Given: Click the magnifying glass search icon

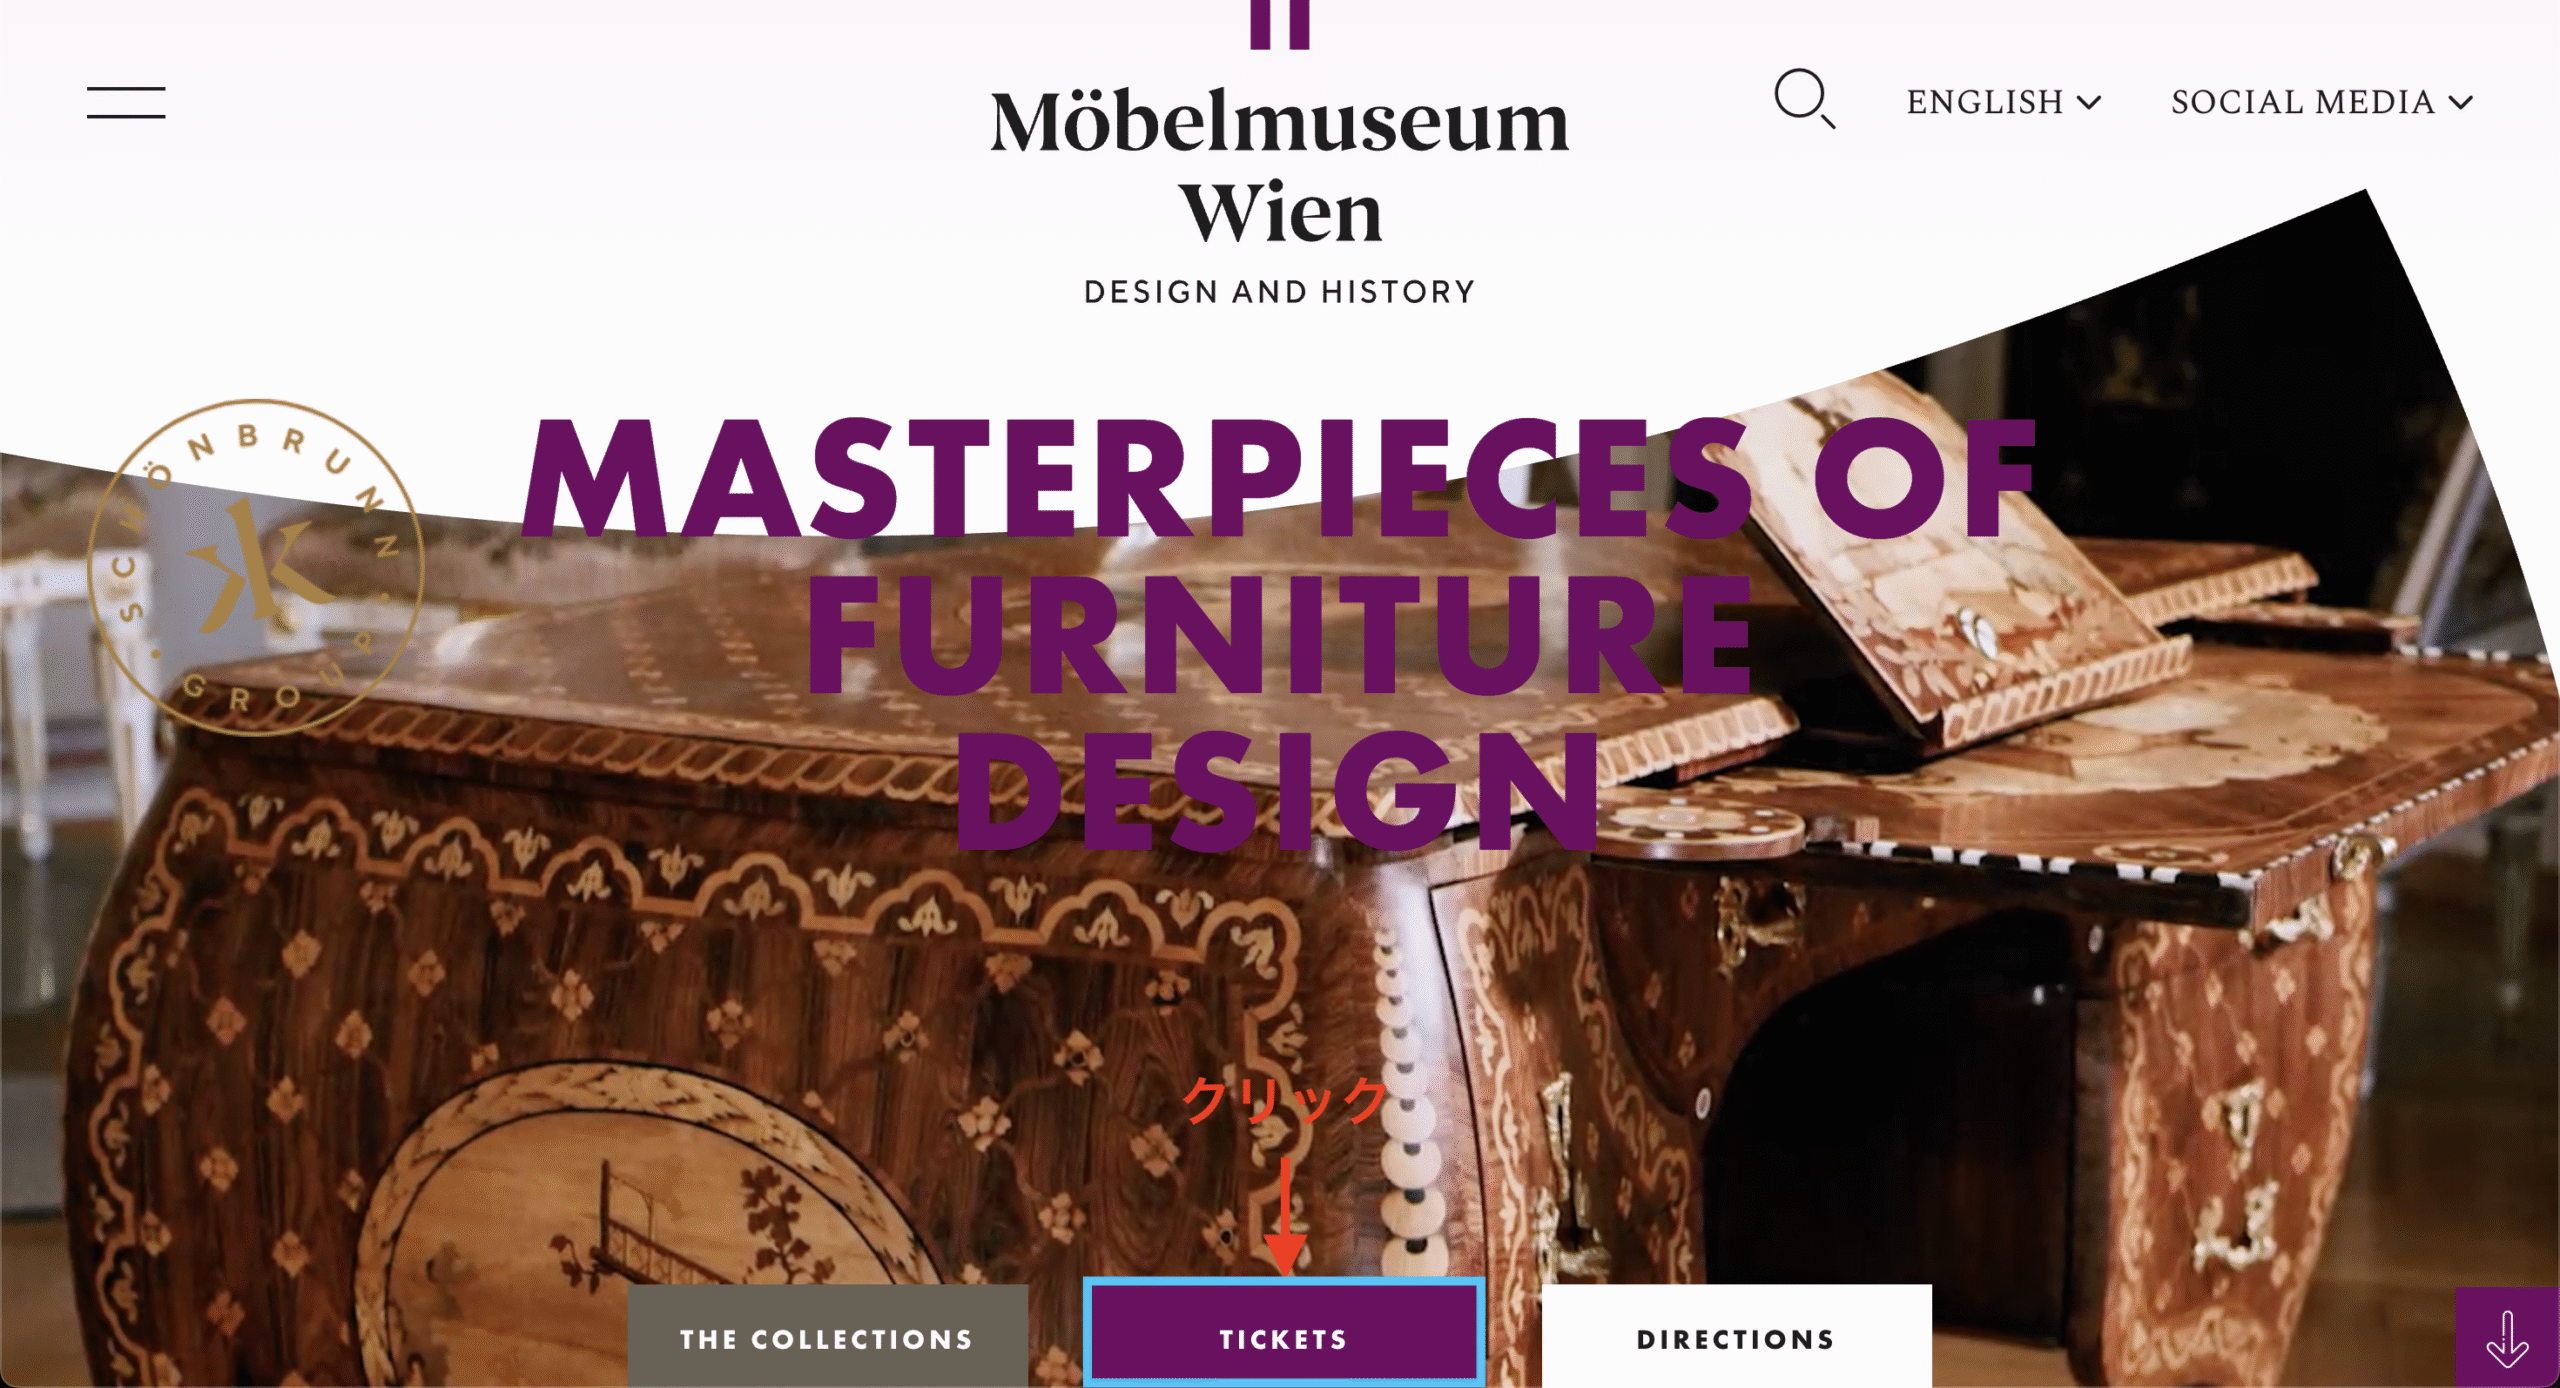Looking at the screenshot, I should point(1804,99).
